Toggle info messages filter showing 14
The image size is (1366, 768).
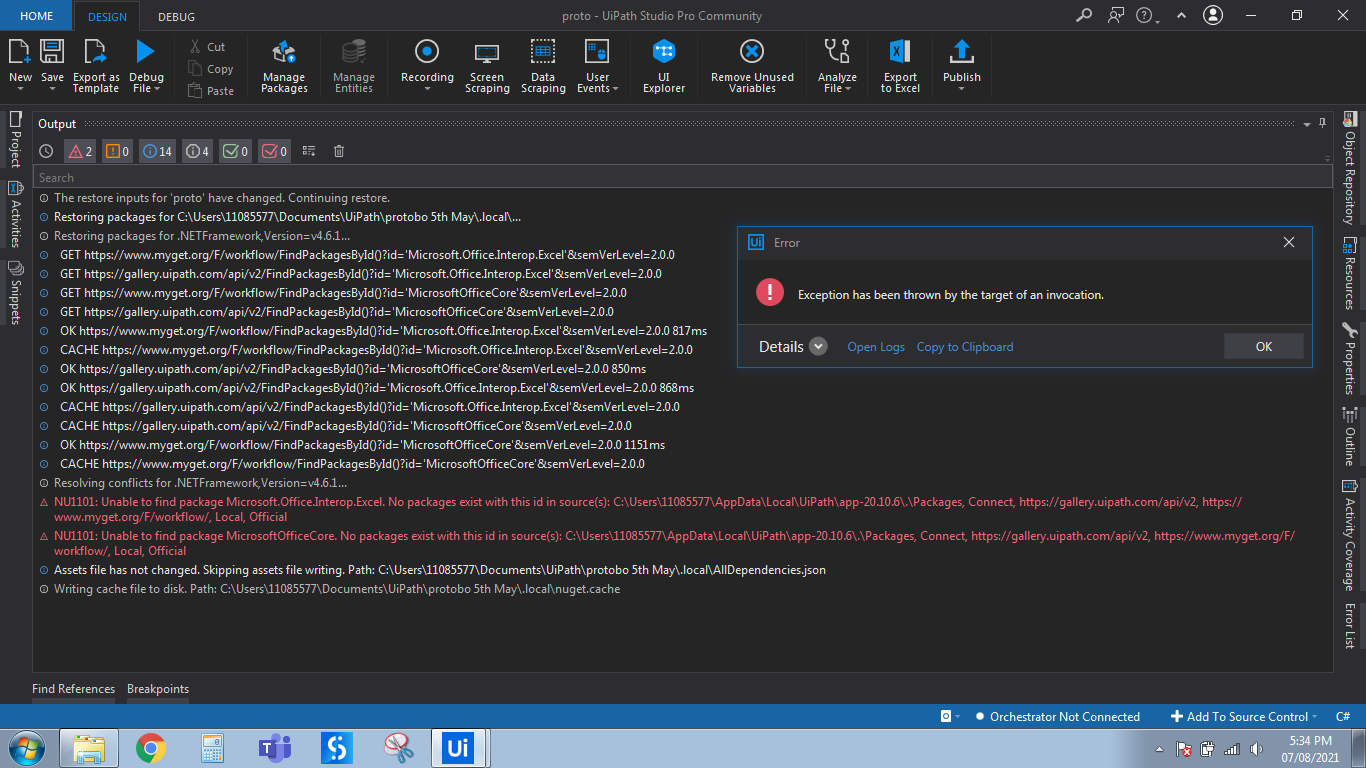pyautogui.click(x=157, y=151)
